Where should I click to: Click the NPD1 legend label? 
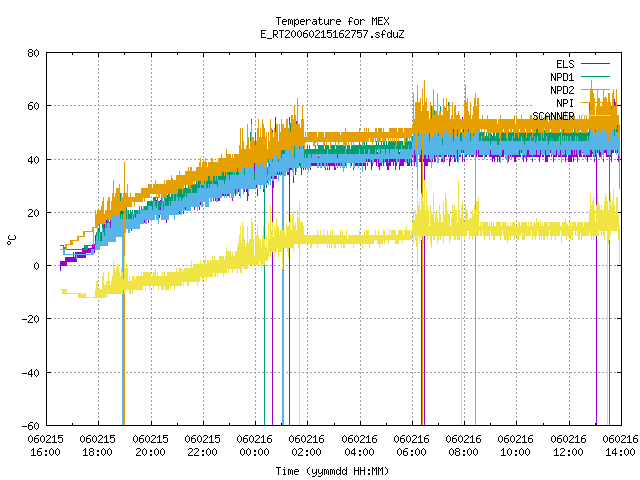point(562,77)
